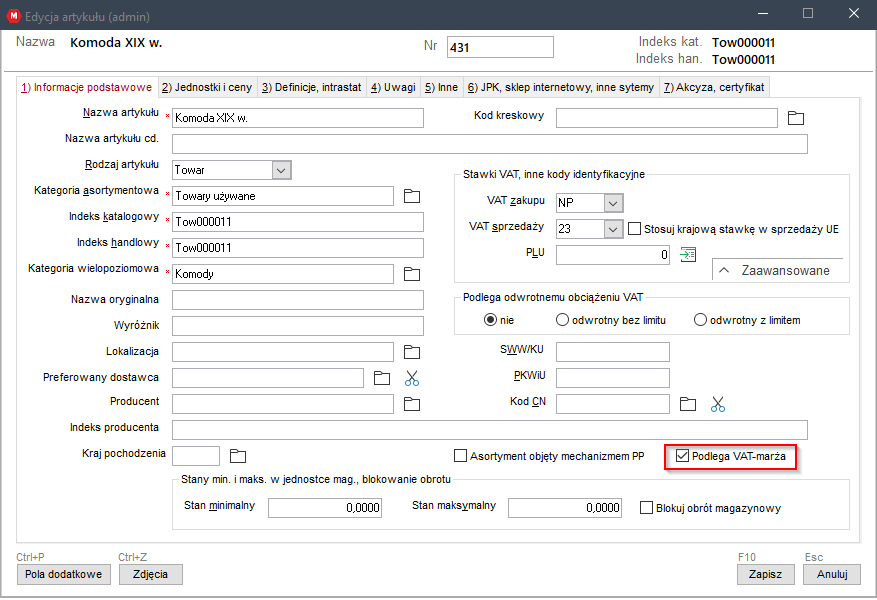
Task: Click Producent input field
Action: click(283, 404)
